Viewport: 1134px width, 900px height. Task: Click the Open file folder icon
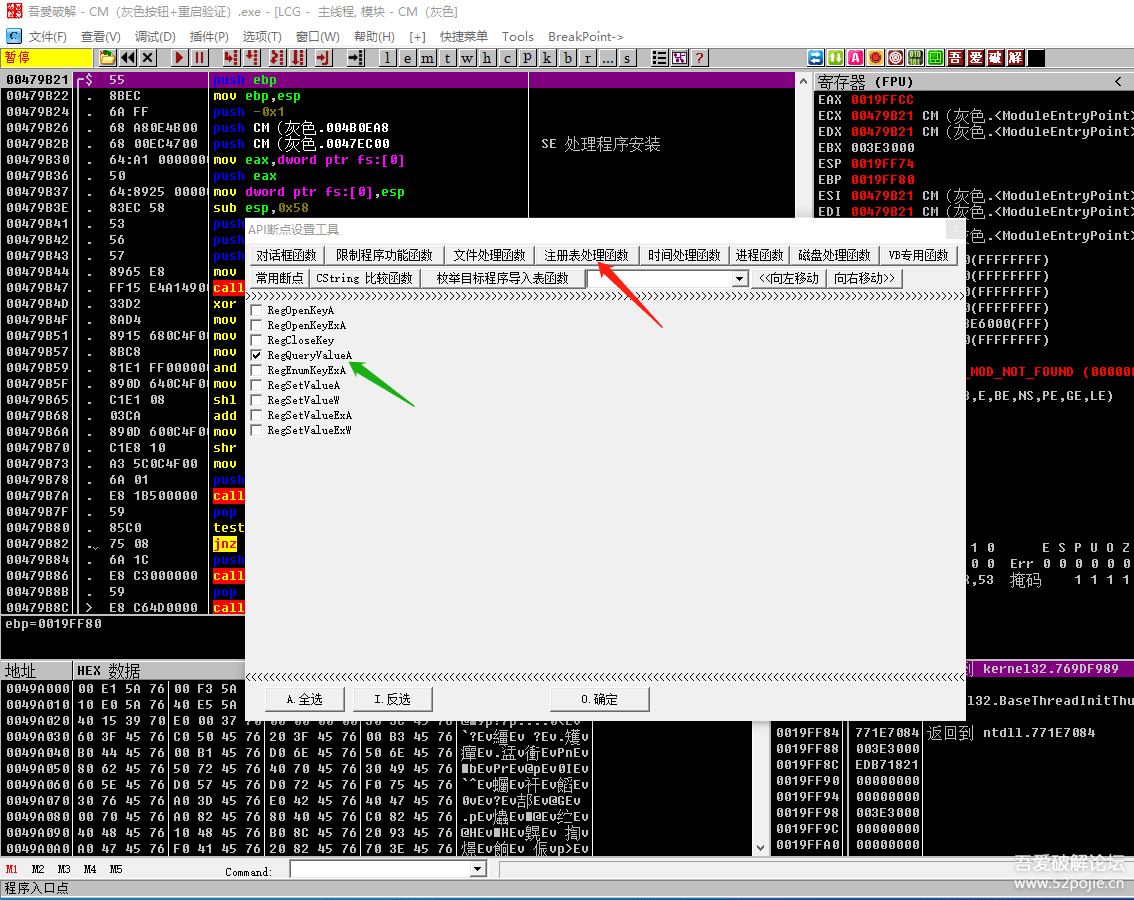[108, 58]
